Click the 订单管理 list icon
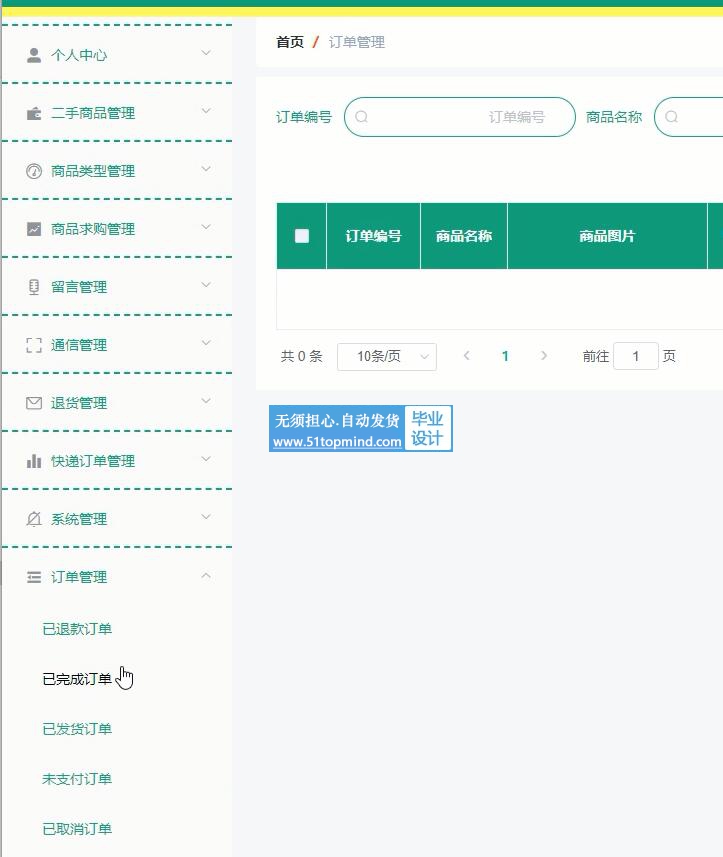This screenshot has height=857, width=723. [x=34, y=577]
